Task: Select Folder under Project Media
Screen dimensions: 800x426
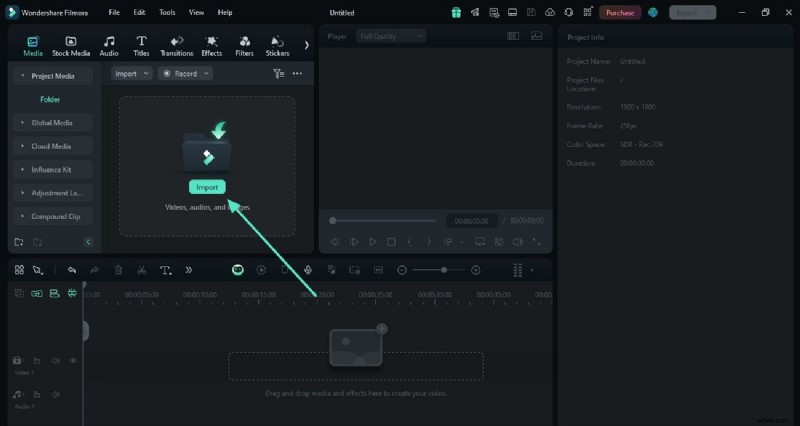Action: (x=50, y=99)
